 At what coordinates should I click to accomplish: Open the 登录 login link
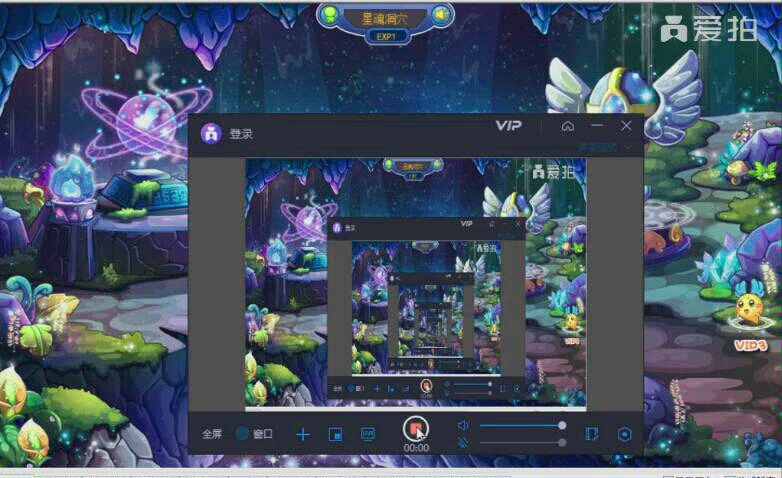pyautogui.click(x=241, y=134)
